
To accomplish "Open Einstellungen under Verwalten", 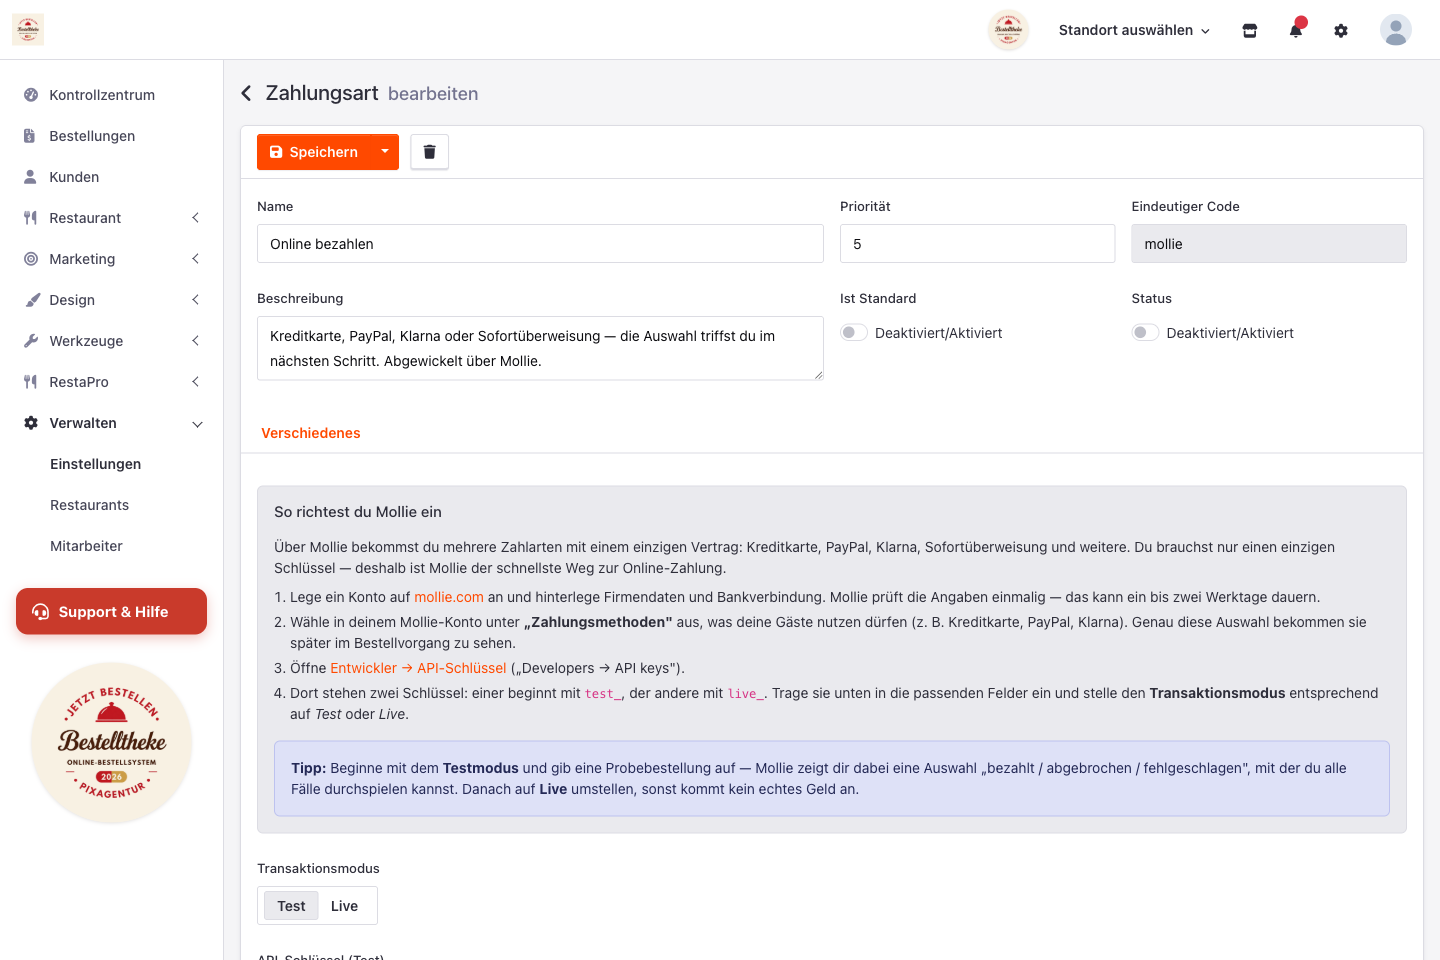I will tap(95, 464).
